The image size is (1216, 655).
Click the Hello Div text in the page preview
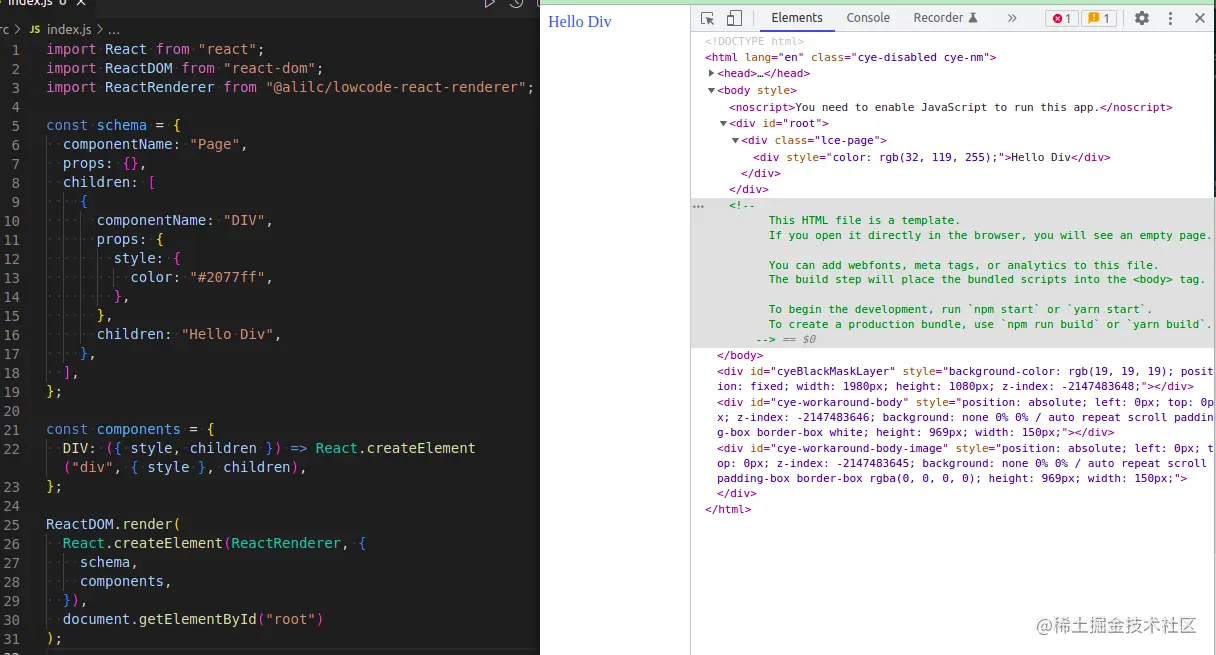580,21
